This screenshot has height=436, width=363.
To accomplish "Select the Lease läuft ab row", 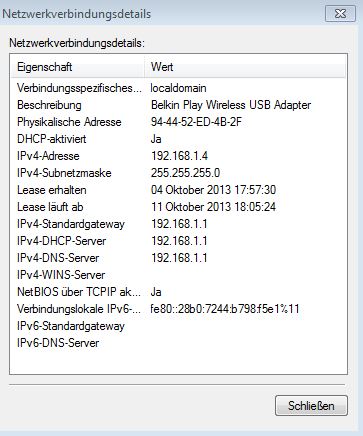I will pyautogui.click(x=178, y=207).
